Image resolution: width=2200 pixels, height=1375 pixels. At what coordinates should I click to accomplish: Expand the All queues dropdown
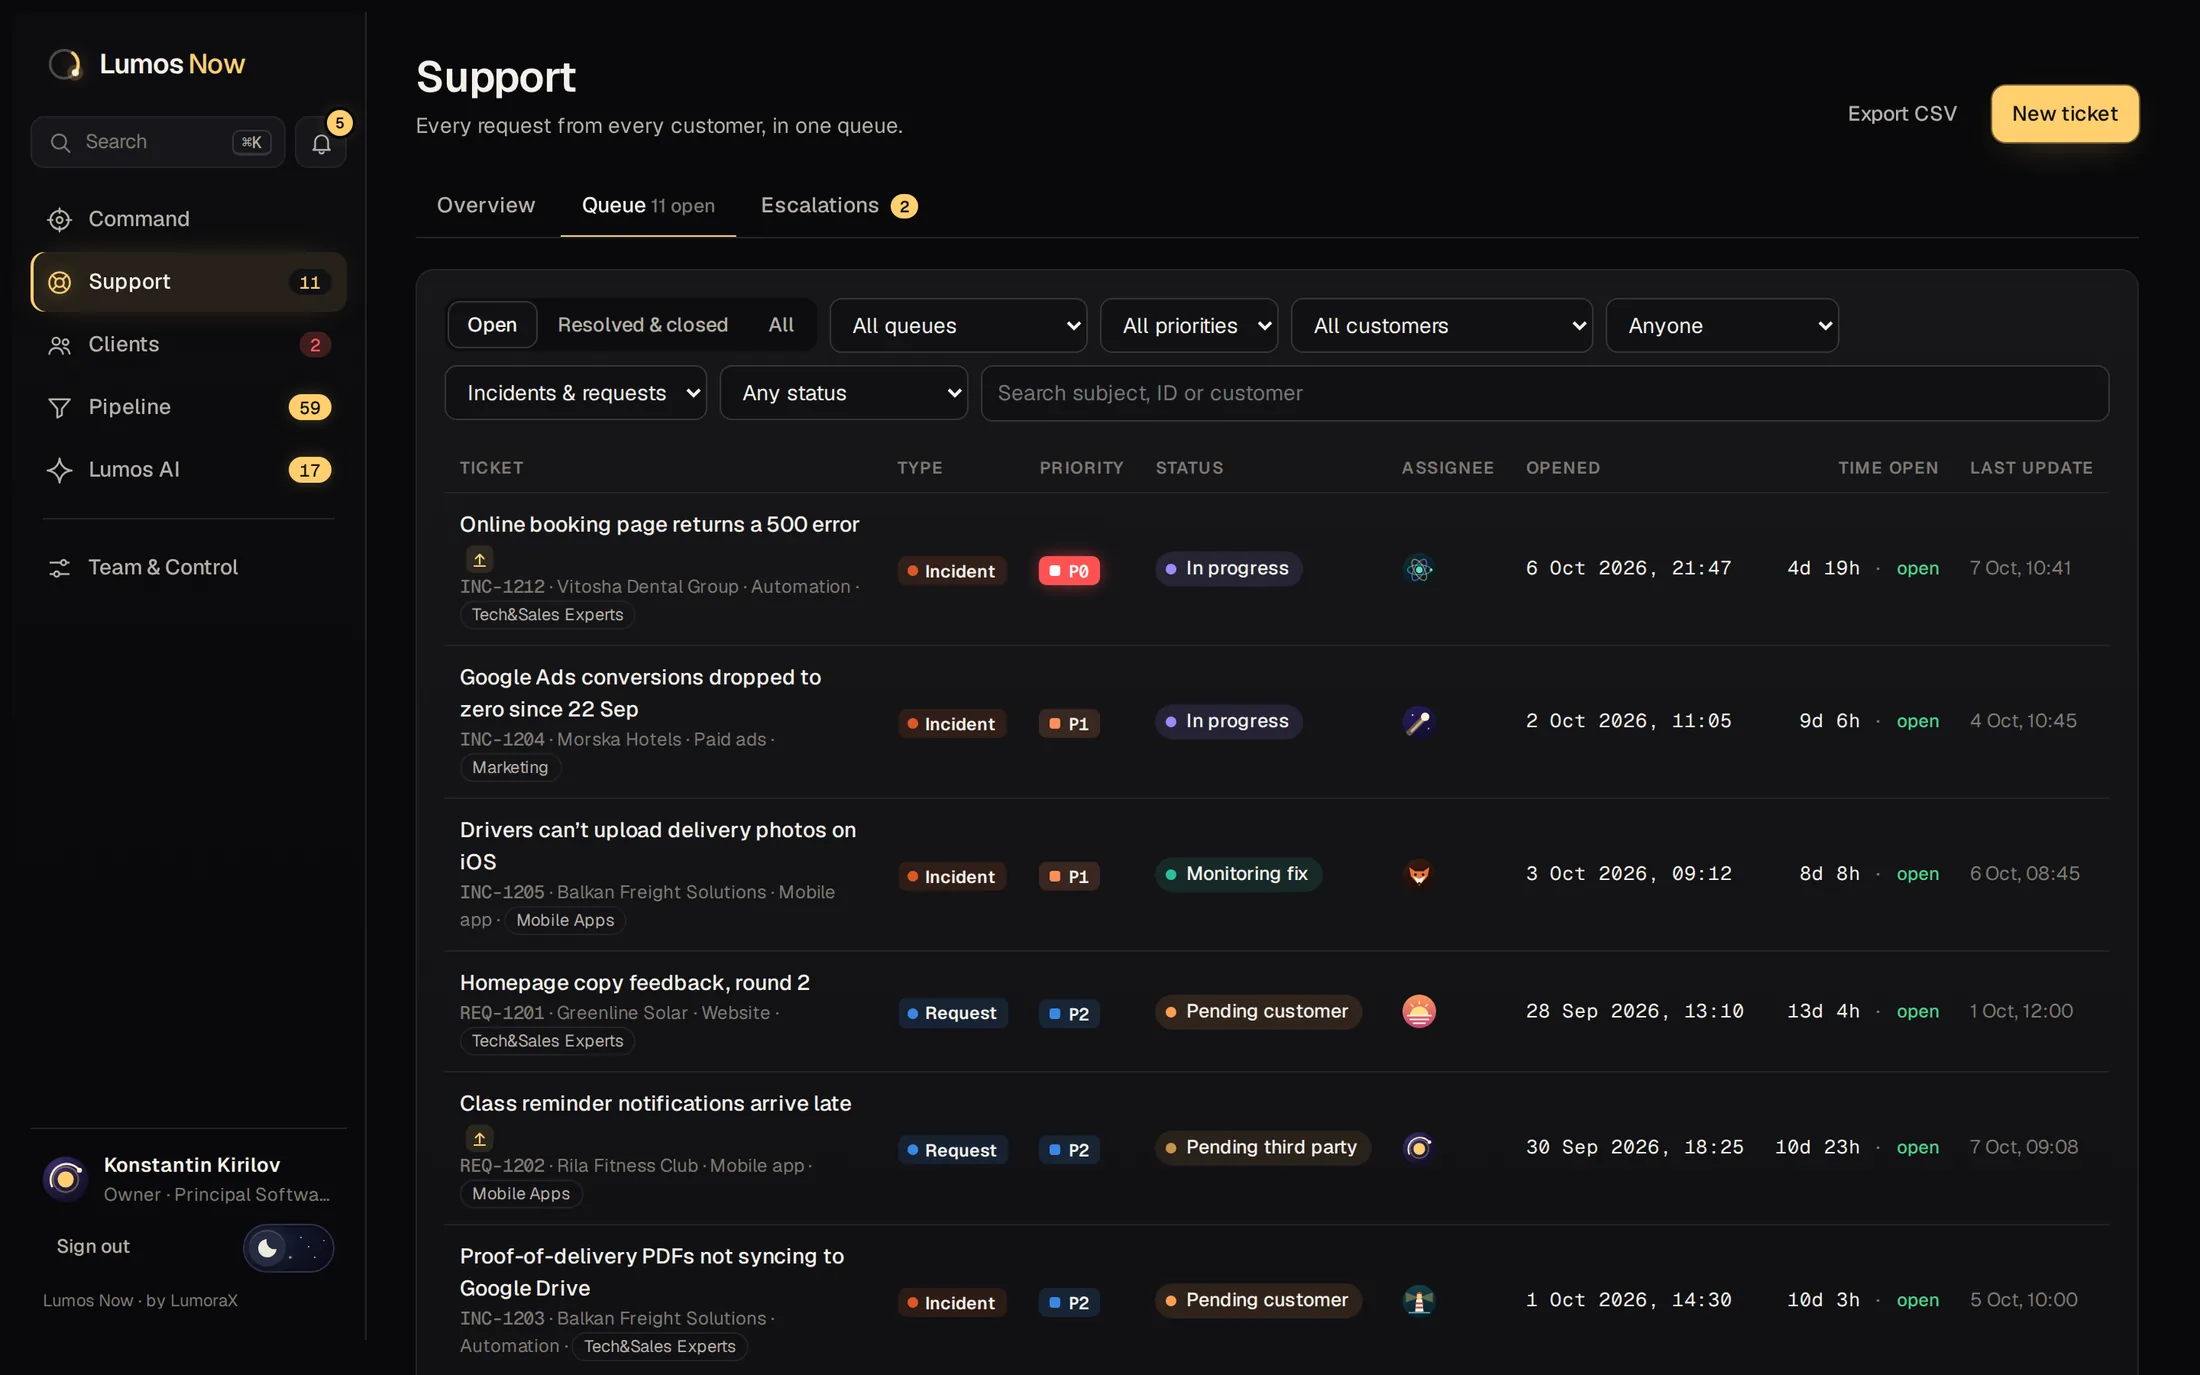click(x=958, y=326)
